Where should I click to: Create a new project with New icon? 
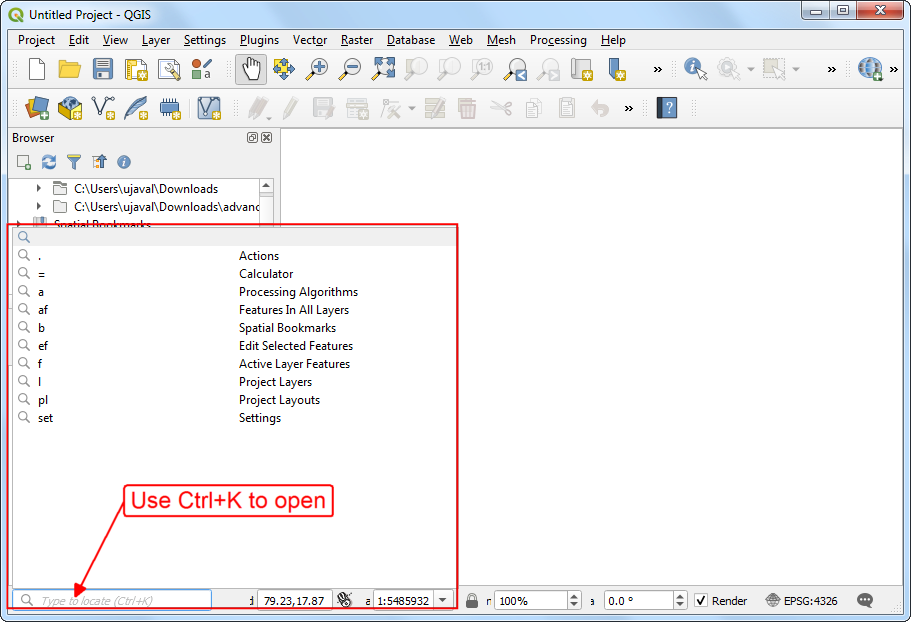pos(37,69)
